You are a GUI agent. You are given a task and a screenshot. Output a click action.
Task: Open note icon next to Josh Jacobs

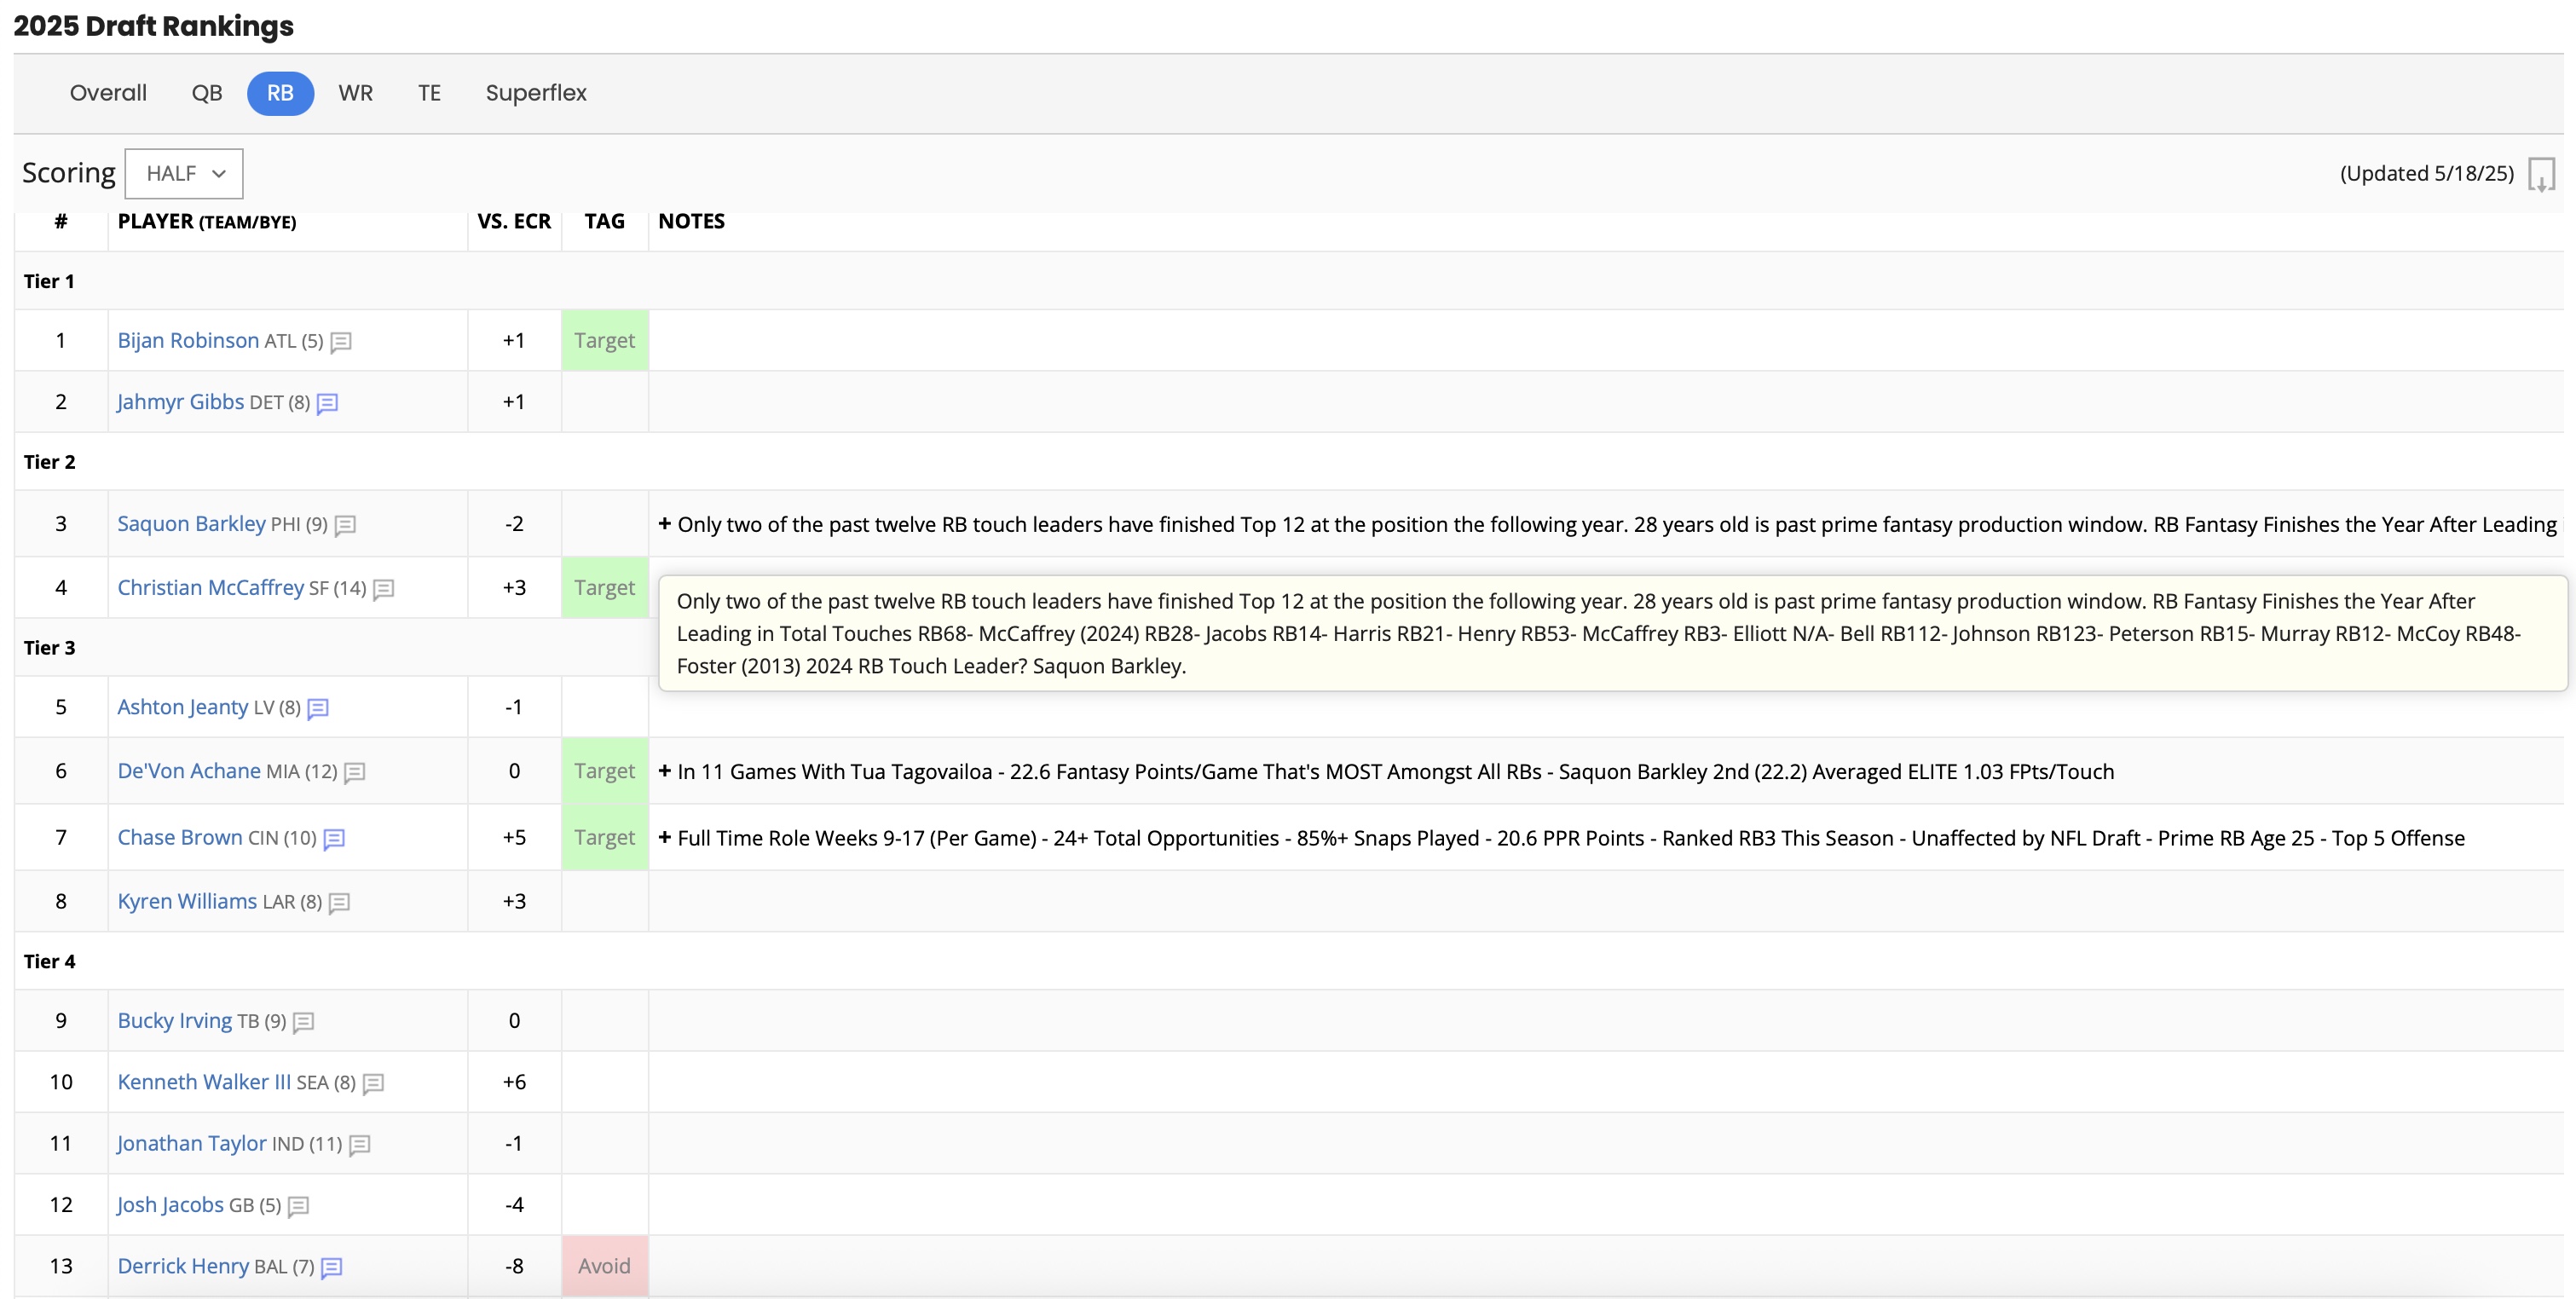tap(298, 1206)
